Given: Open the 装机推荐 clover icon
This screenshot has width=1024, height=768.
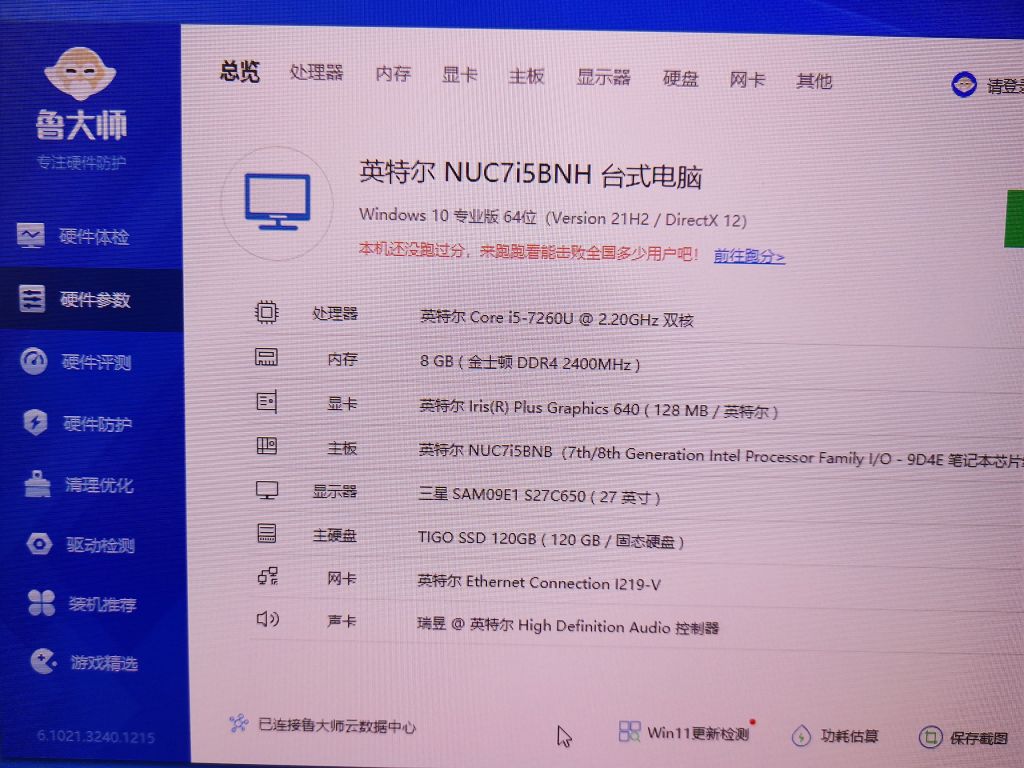Looking at the screenshot, I should pyautogui.click(x=41, y=603).
